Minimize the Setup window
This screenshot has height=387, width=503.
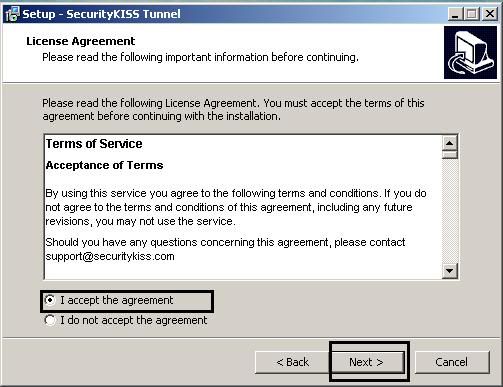pyautogui.click(x=455, y=14)
